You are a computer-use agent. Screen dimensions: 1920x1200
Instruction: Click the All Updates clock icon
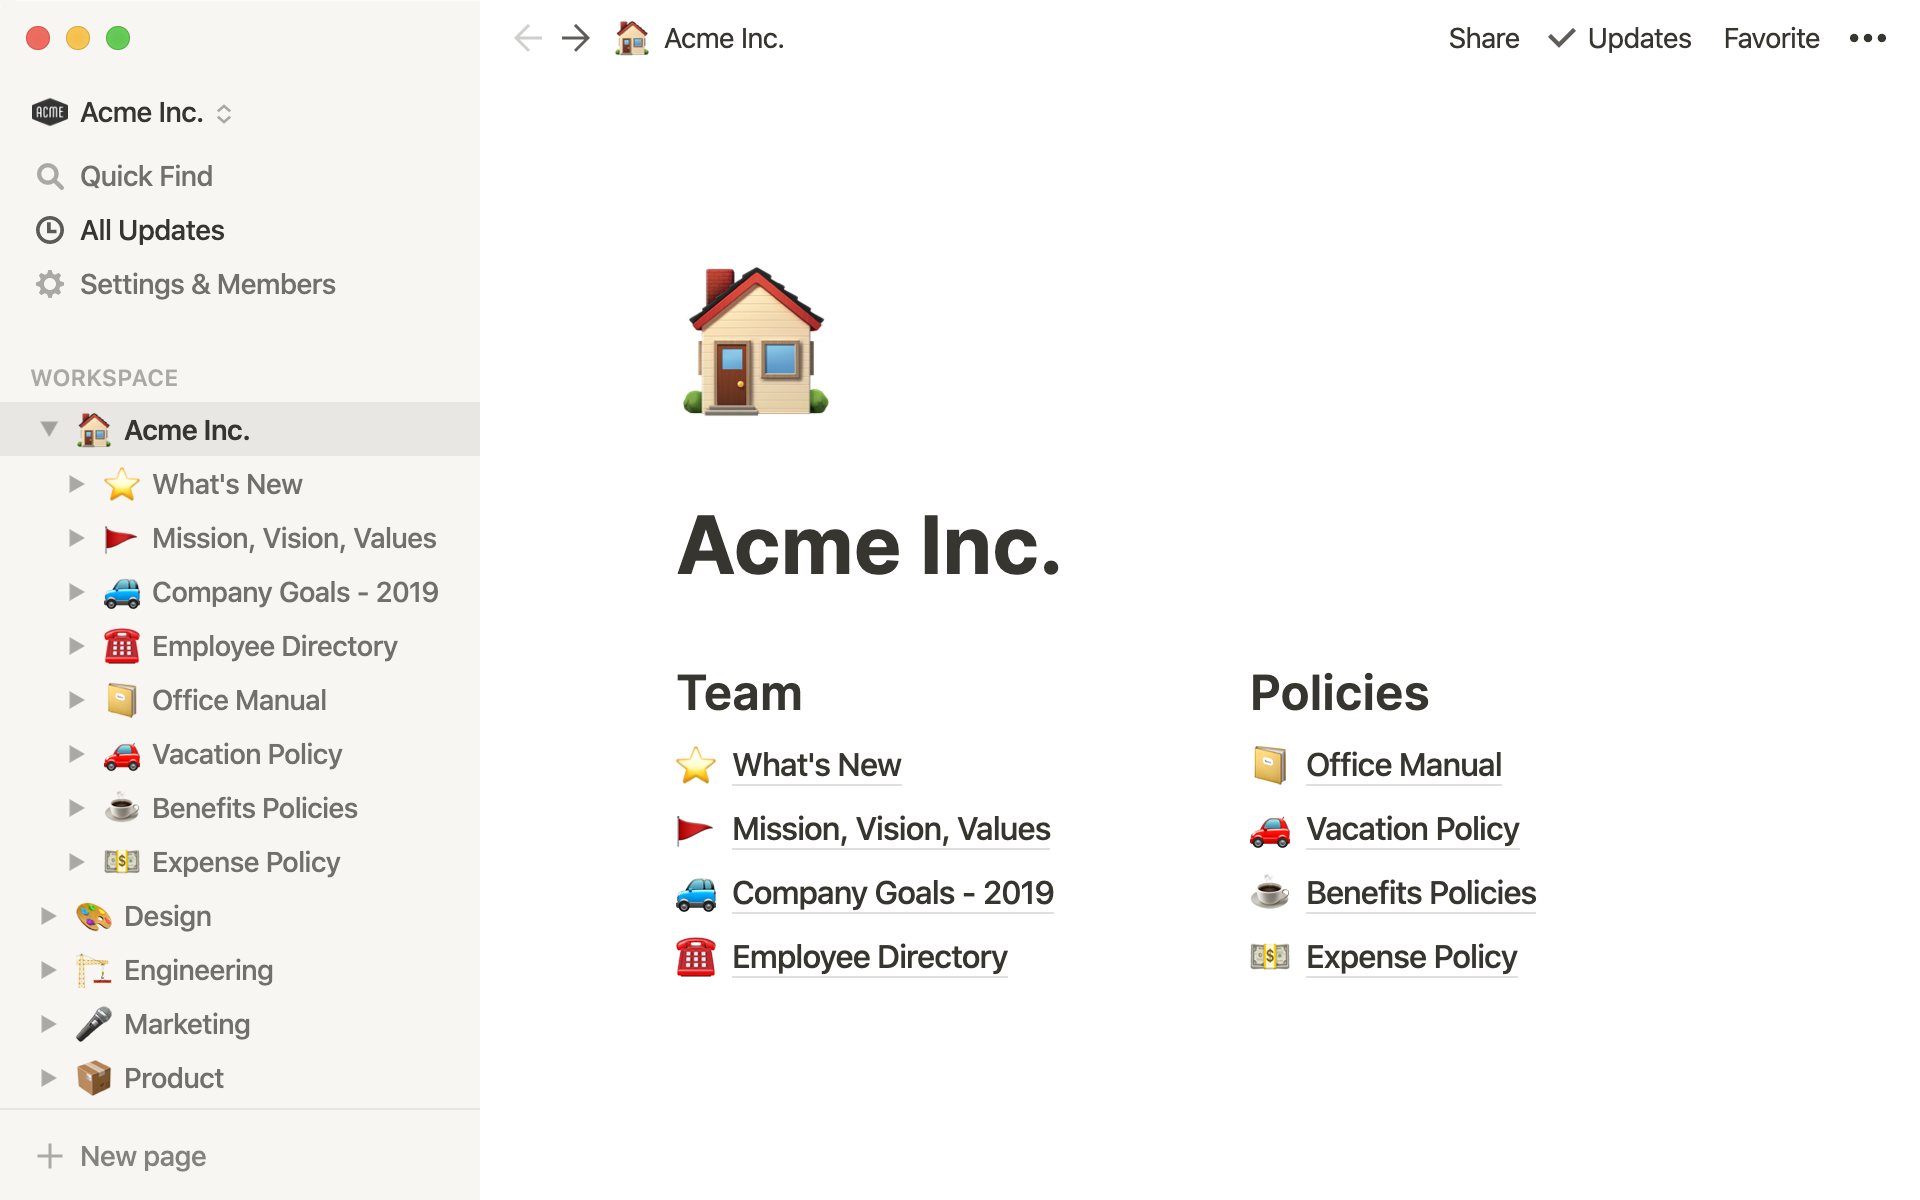point(48,229)
